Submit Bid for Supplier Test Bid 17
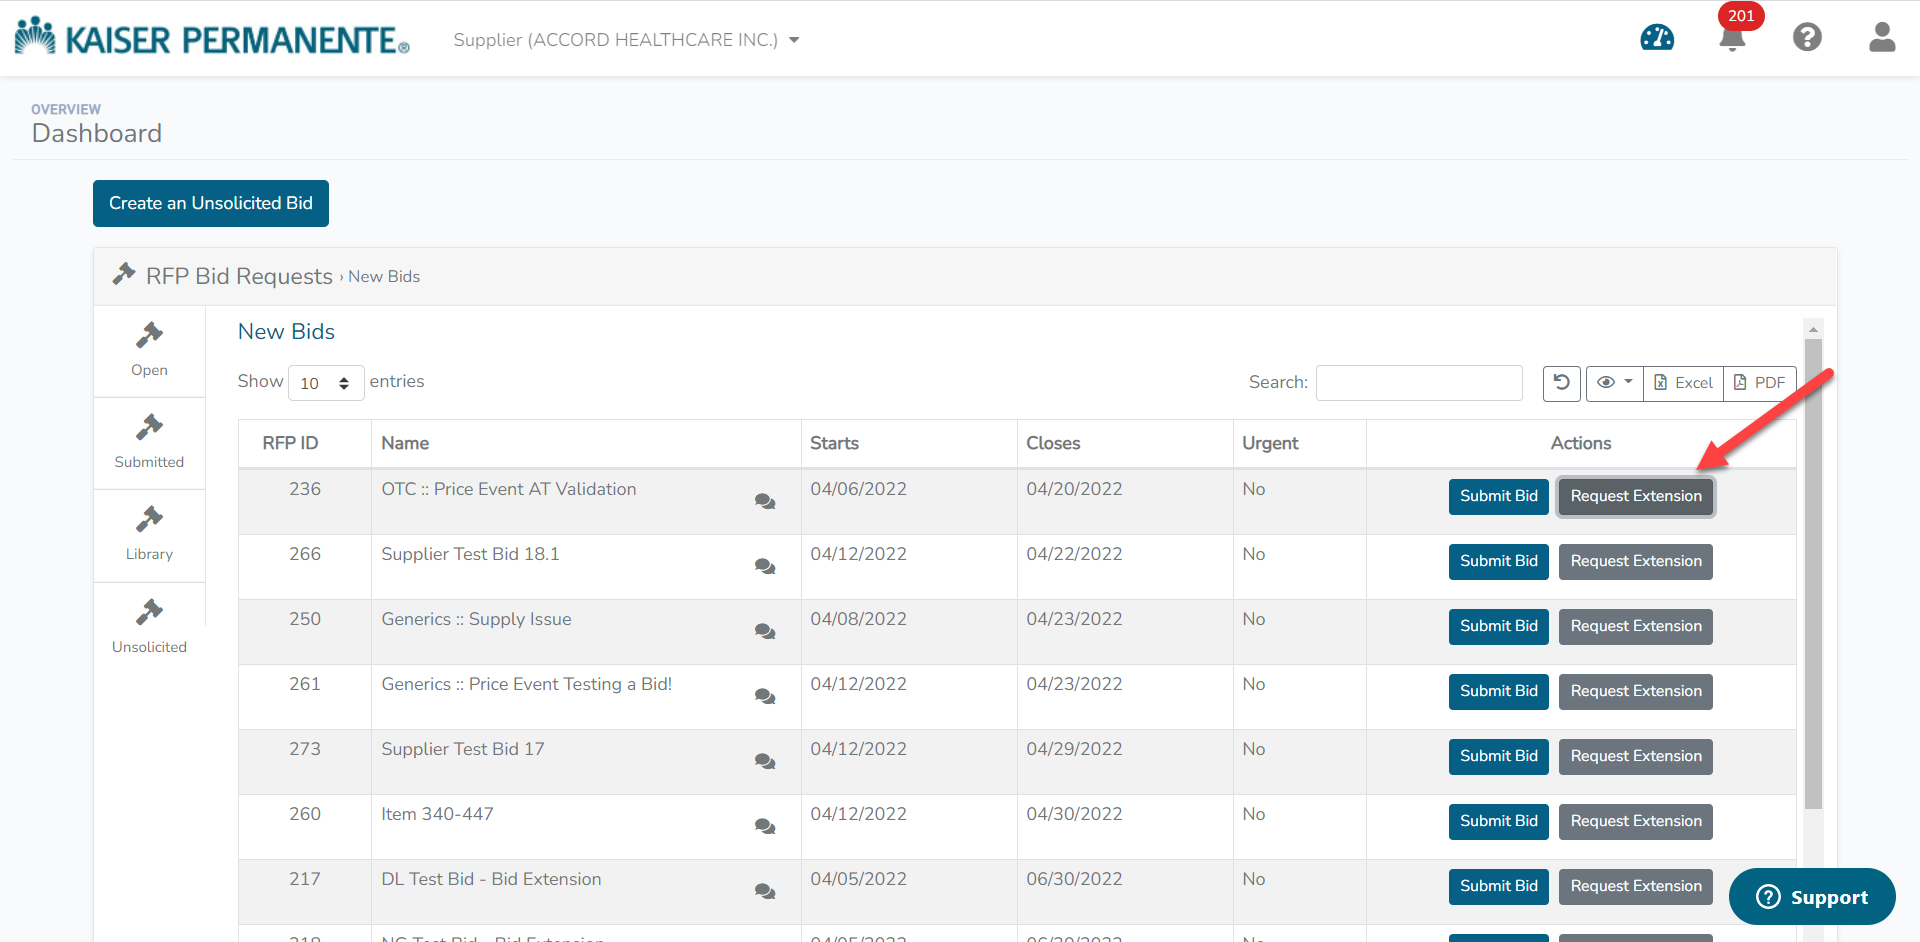 pyautogui.click(x=1497, y=756)
